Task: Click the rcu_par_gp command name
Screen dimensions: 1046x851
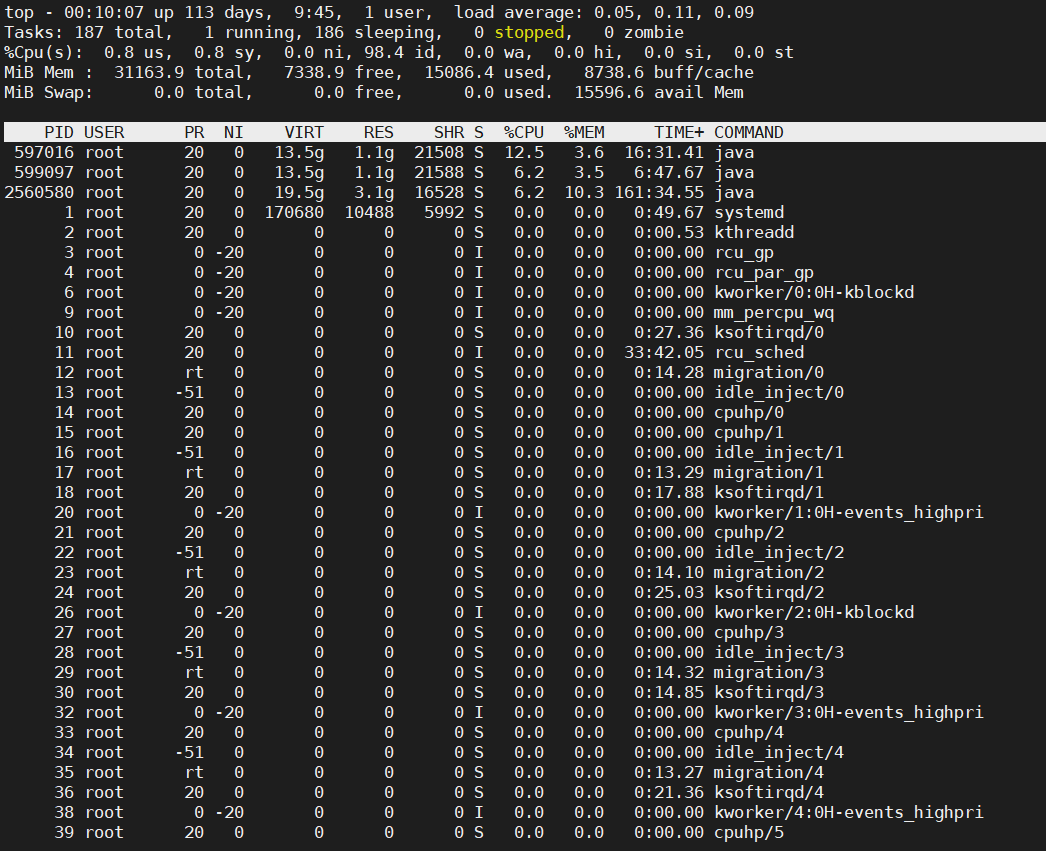Action: click(764, 273)
